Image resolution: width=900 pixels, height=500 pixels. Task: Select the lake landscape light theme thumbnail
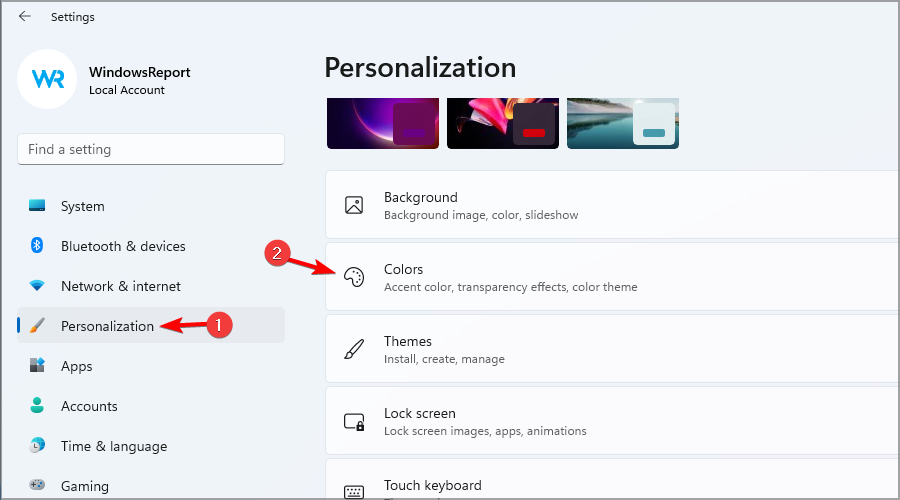(623, 123)
